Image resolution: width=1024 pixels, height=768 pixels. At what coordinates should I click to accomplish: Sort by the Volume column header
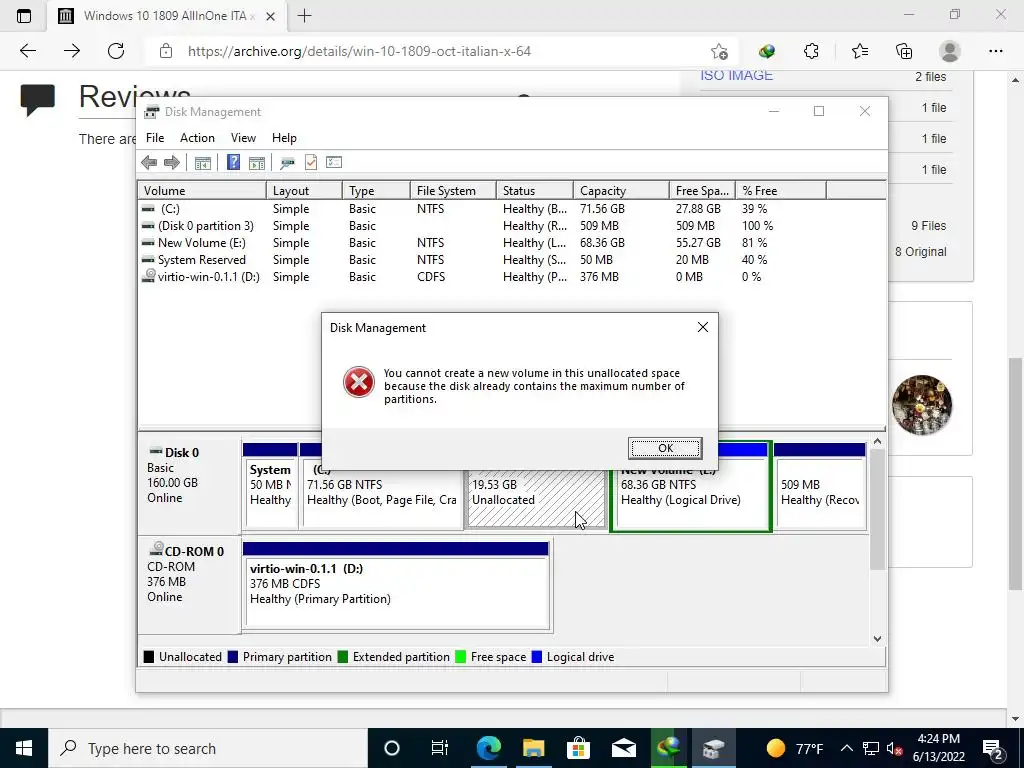pyautogui.click(x=202, y=191)
